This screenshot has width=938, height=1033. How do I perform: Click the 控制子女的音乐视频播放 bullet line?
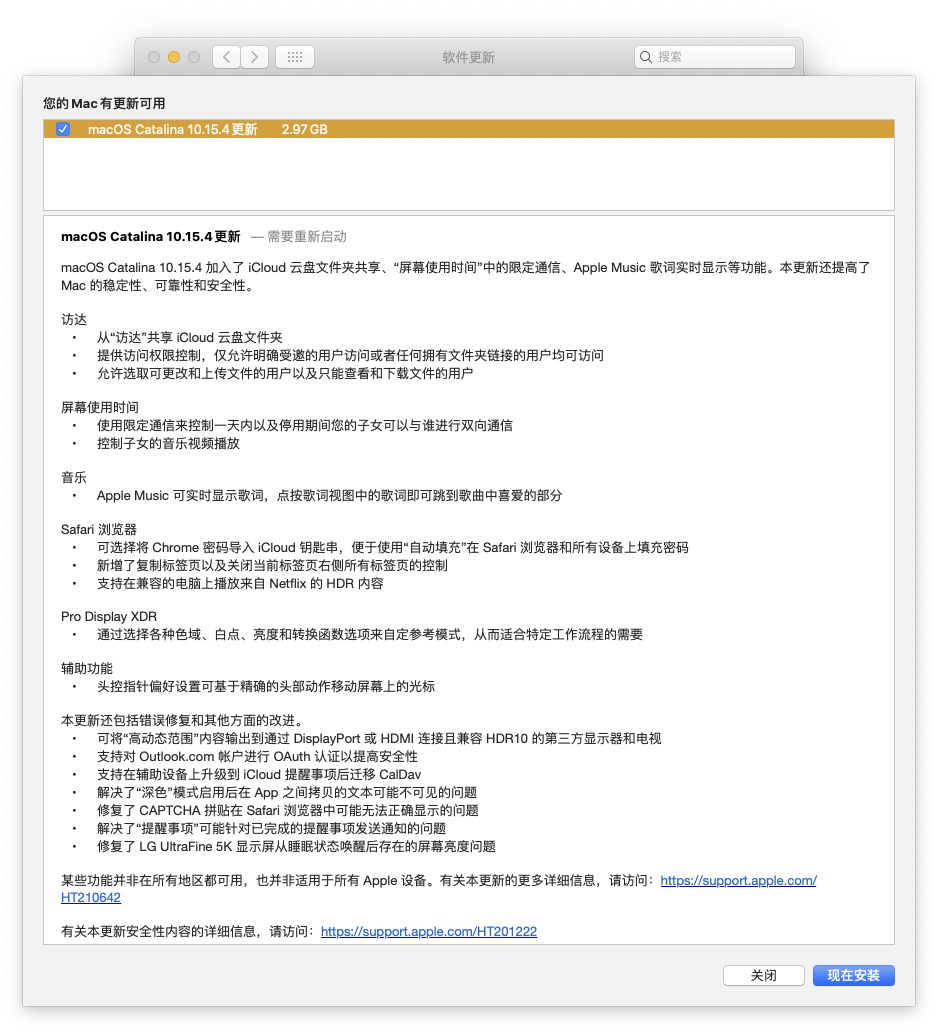(168, 443)
